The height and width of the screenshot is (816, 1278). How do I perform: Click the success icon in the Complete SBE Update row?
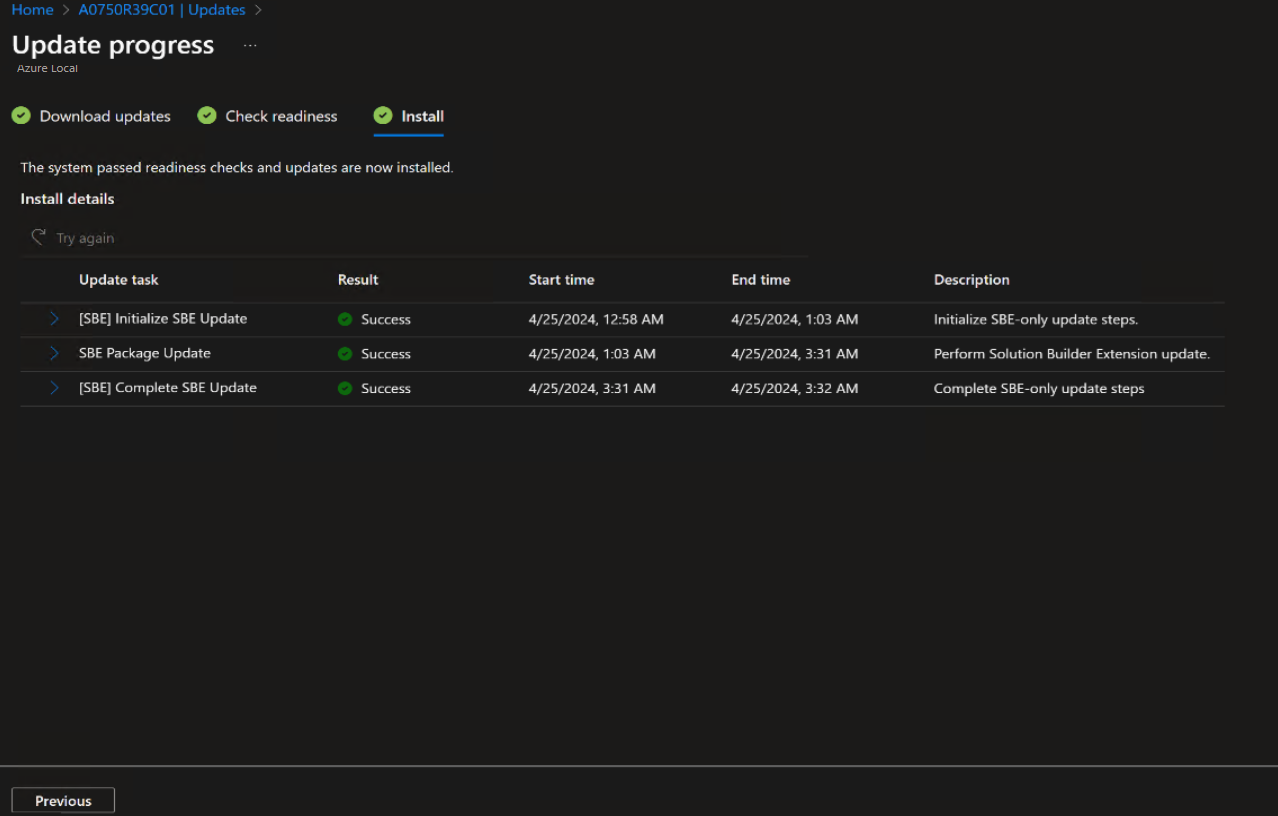click(345, 388)
